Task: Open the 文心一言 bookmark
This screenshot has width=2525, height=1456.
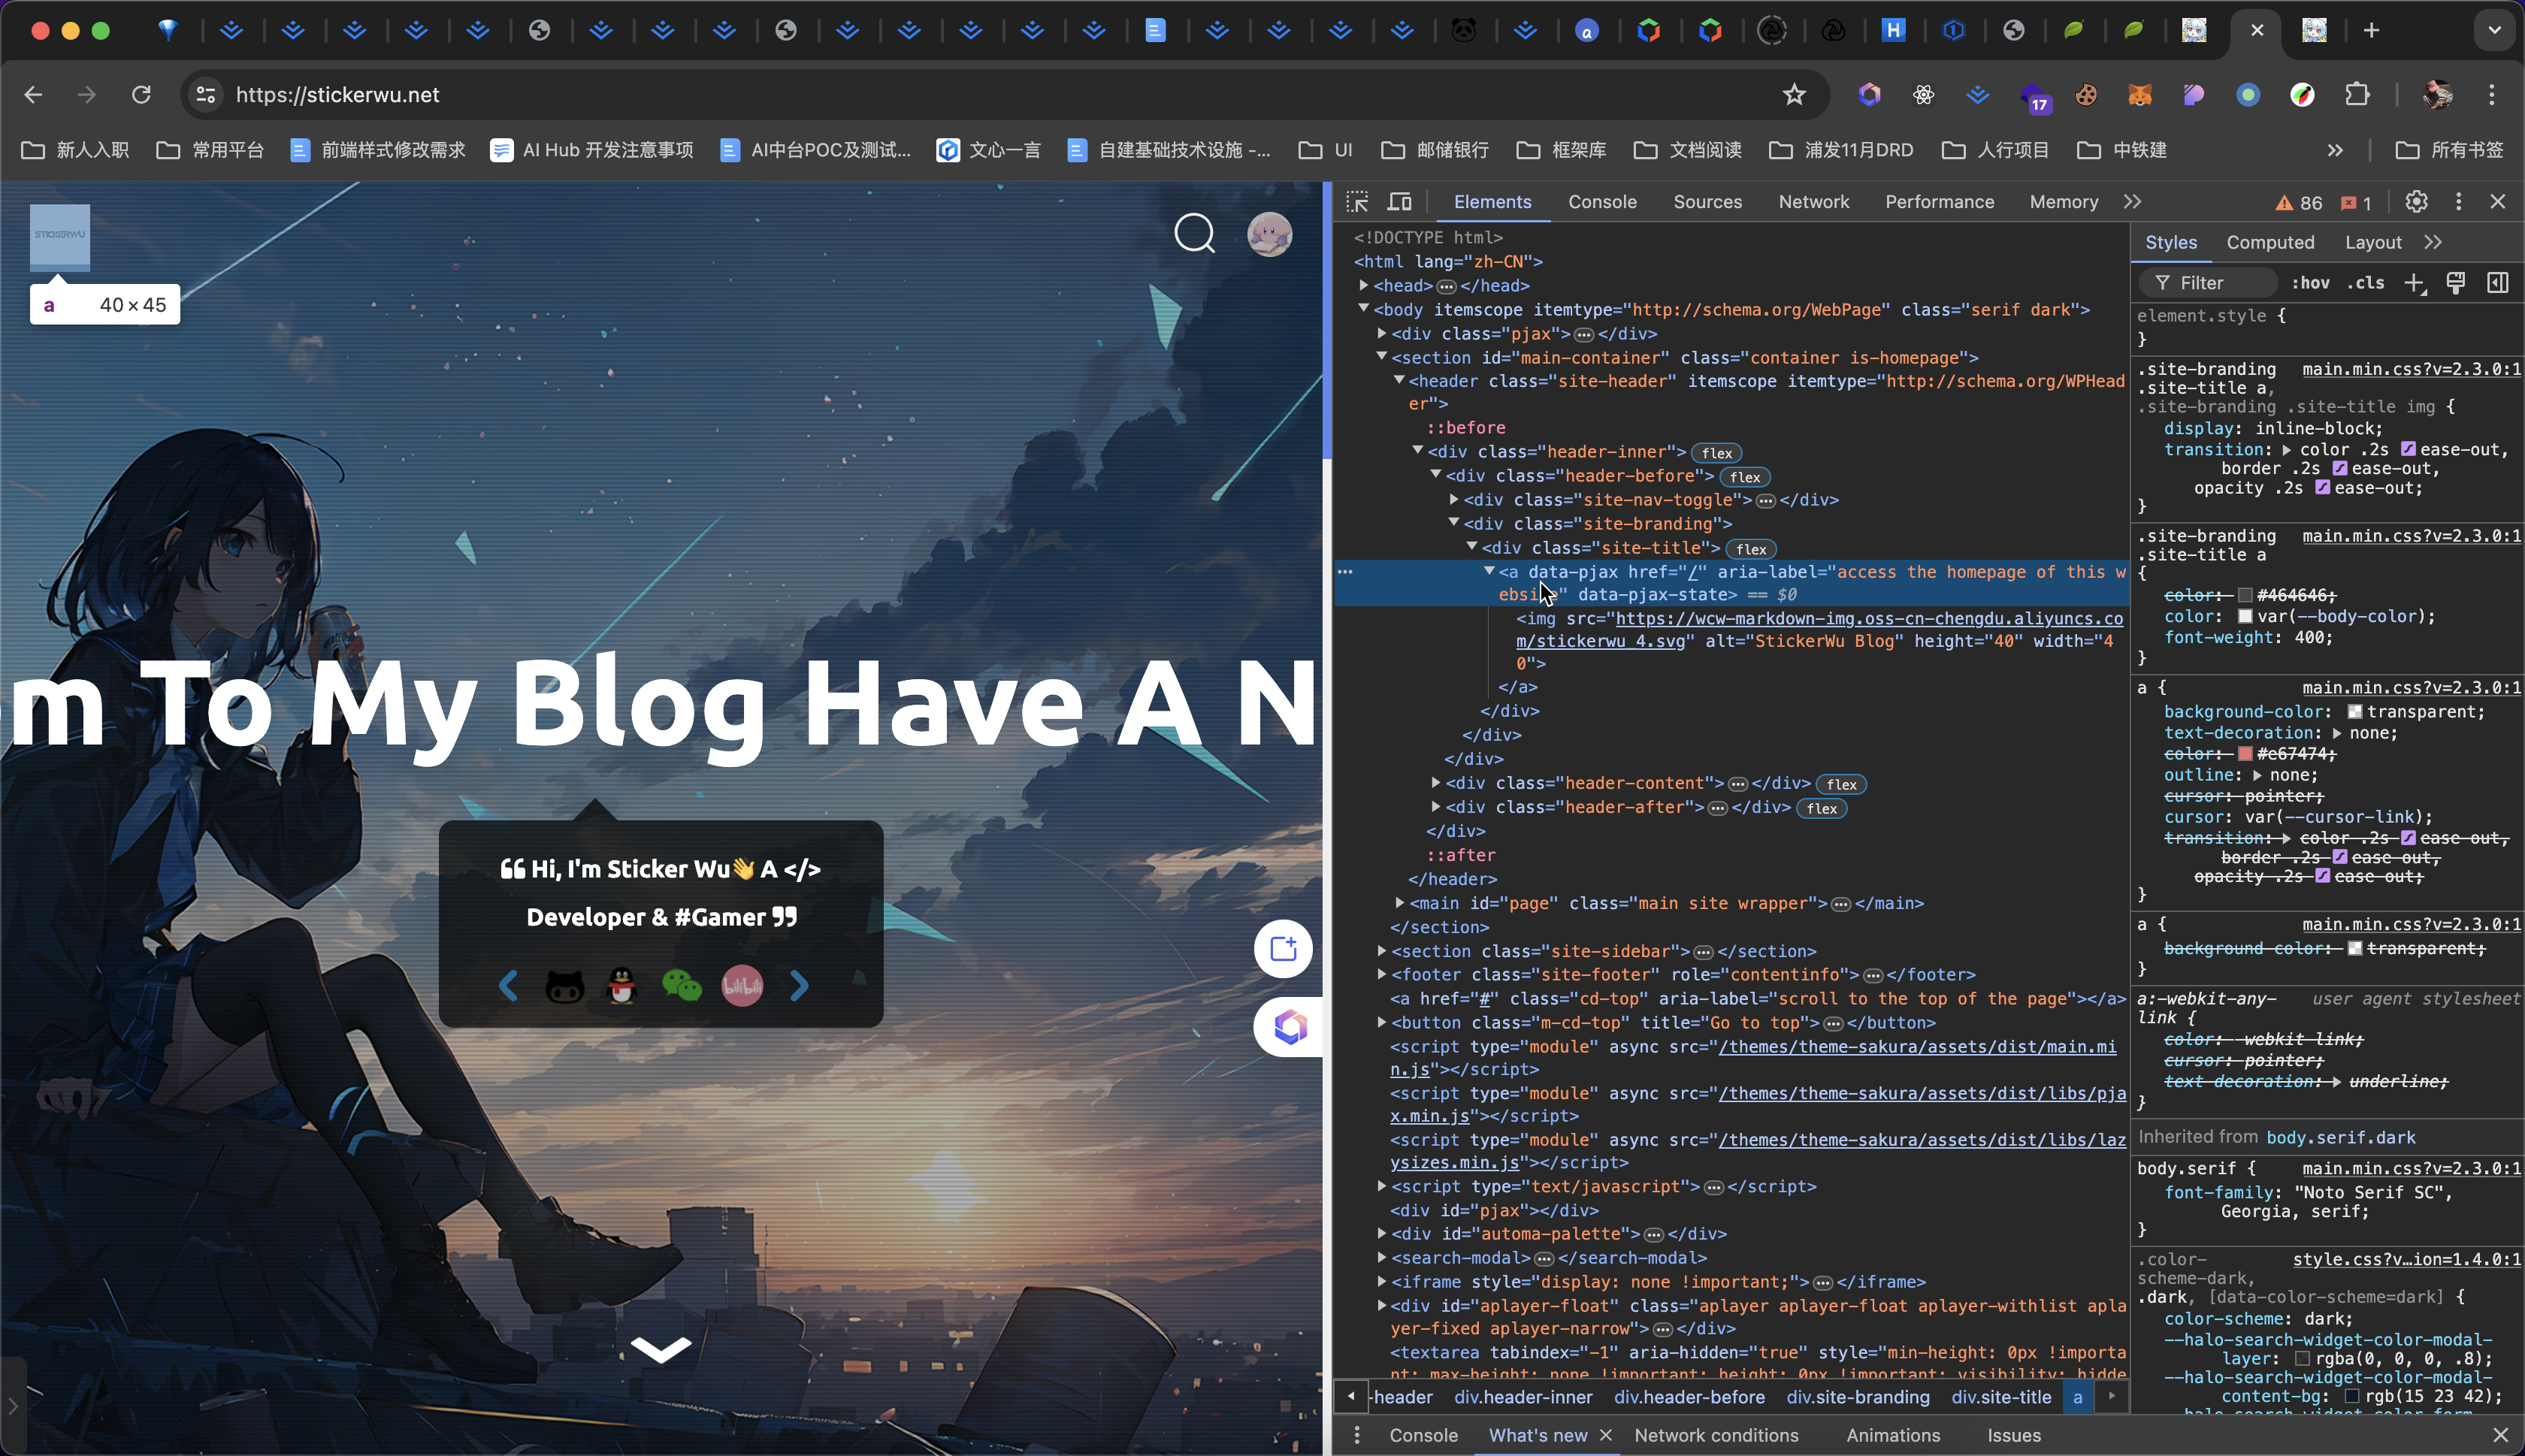Action: click(988, 150)
